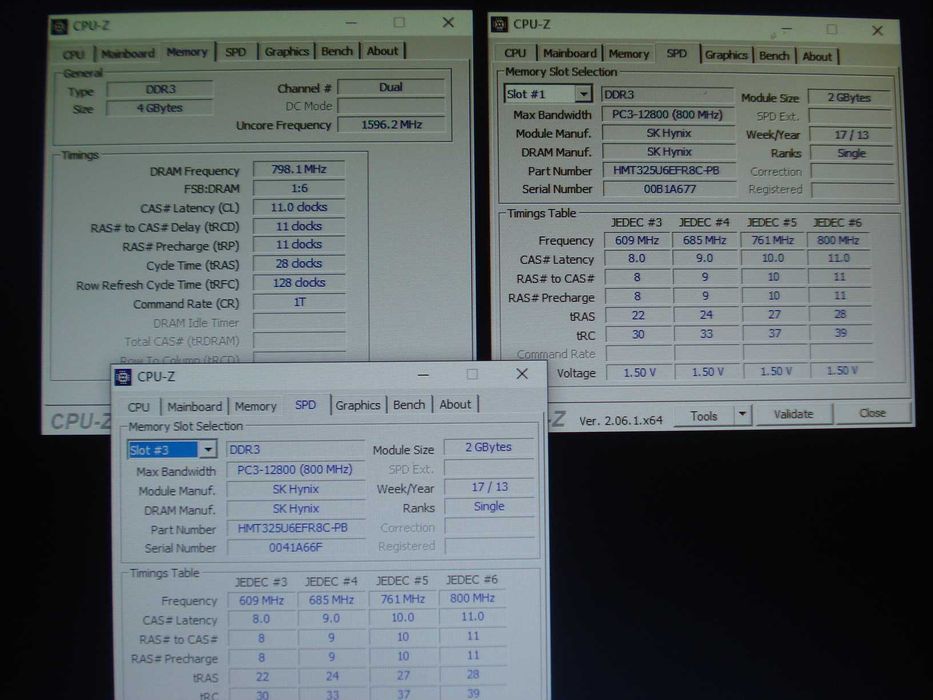Select the Bench tab in the Slot #3 window
933x700 pixels.
pos(409,405)
